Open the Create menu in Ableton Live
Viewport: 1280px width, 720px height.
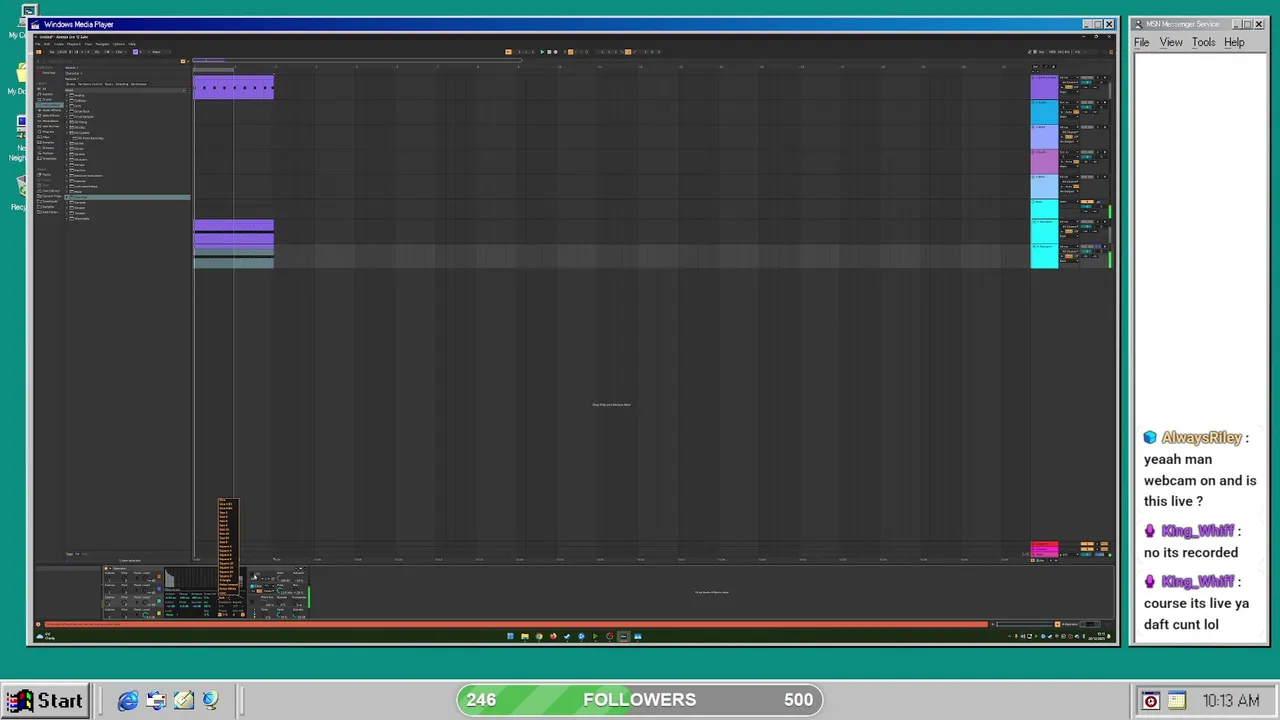point(59,44)
